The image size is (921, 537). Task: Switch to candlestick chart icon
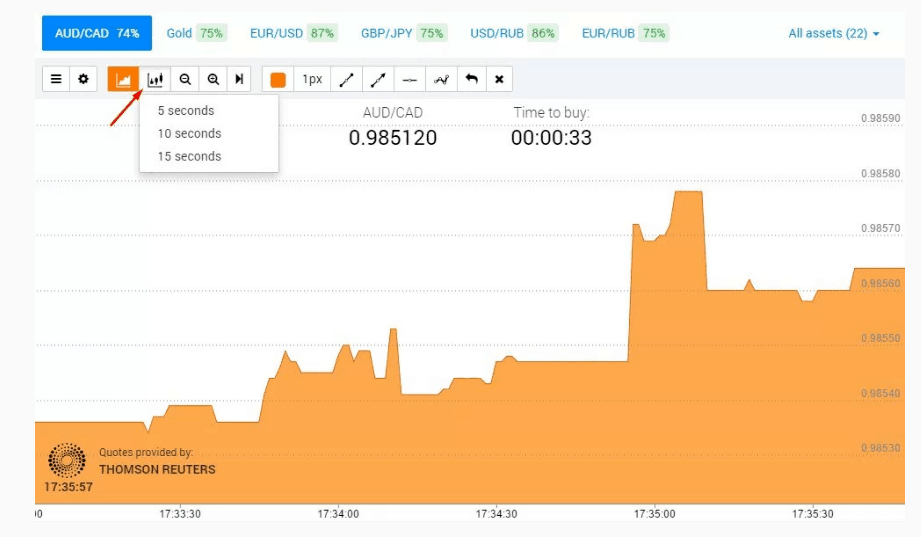tap(155, 79)
